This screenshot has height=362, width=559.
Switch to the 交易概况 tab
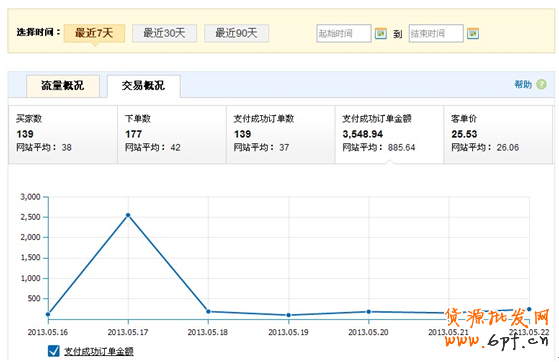pos(143,86)
